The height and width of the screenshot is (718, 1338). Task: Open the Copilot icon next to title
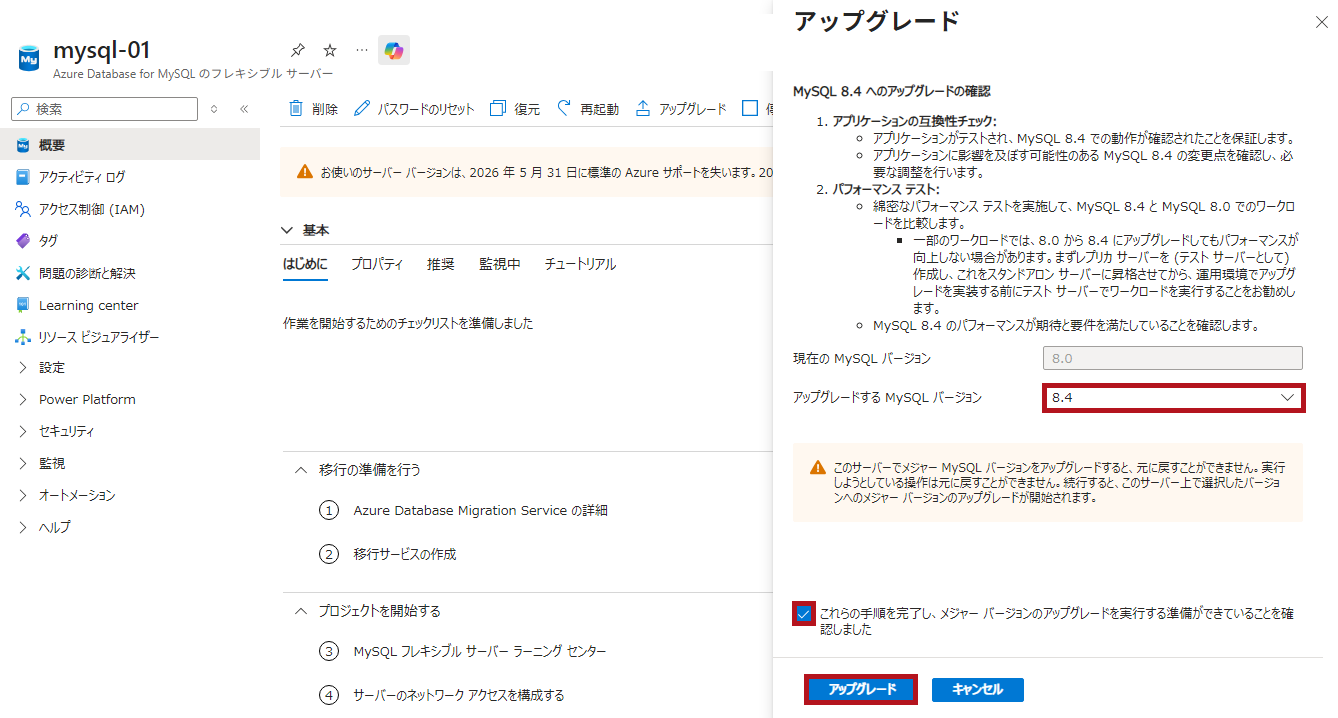pos(393,51)
